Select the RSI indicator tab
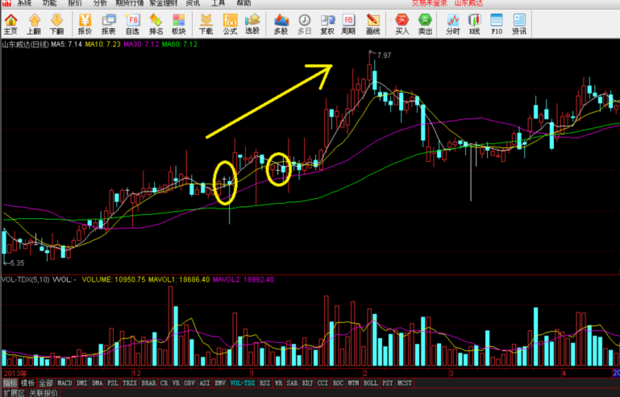 tap(265, 383)
